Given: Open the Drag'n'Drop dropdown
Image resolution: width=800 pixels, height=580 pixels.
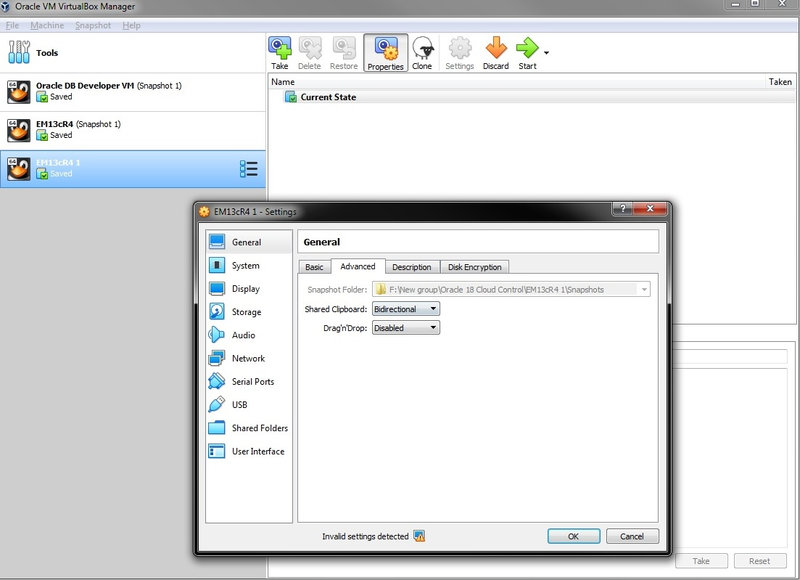Looking at the screenshot, I should pos(404,328).
